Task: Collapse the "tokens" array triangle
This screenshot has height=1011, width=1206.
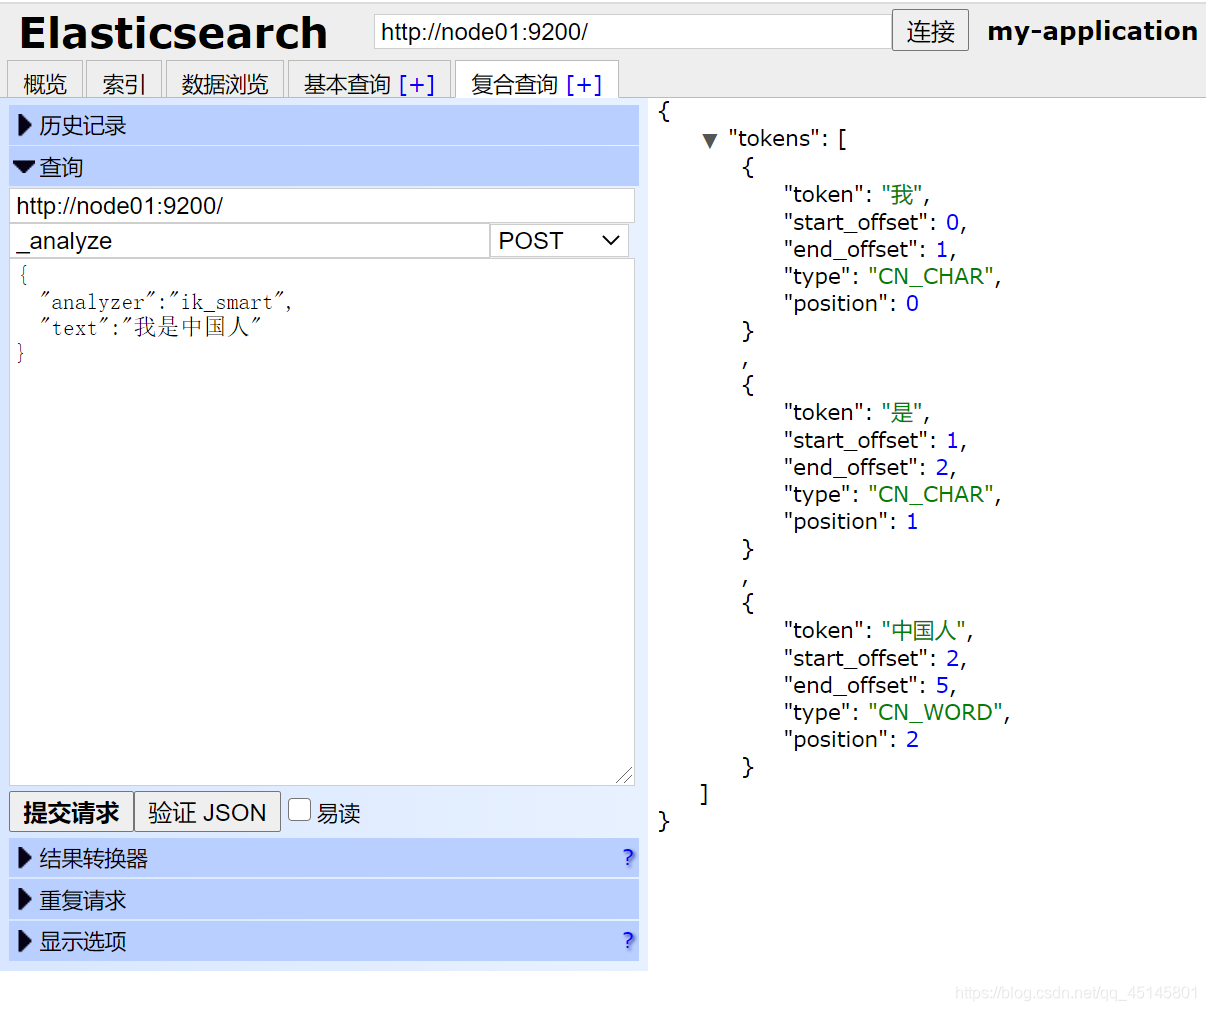Action: pyautogui.click(x=710, y=140)
